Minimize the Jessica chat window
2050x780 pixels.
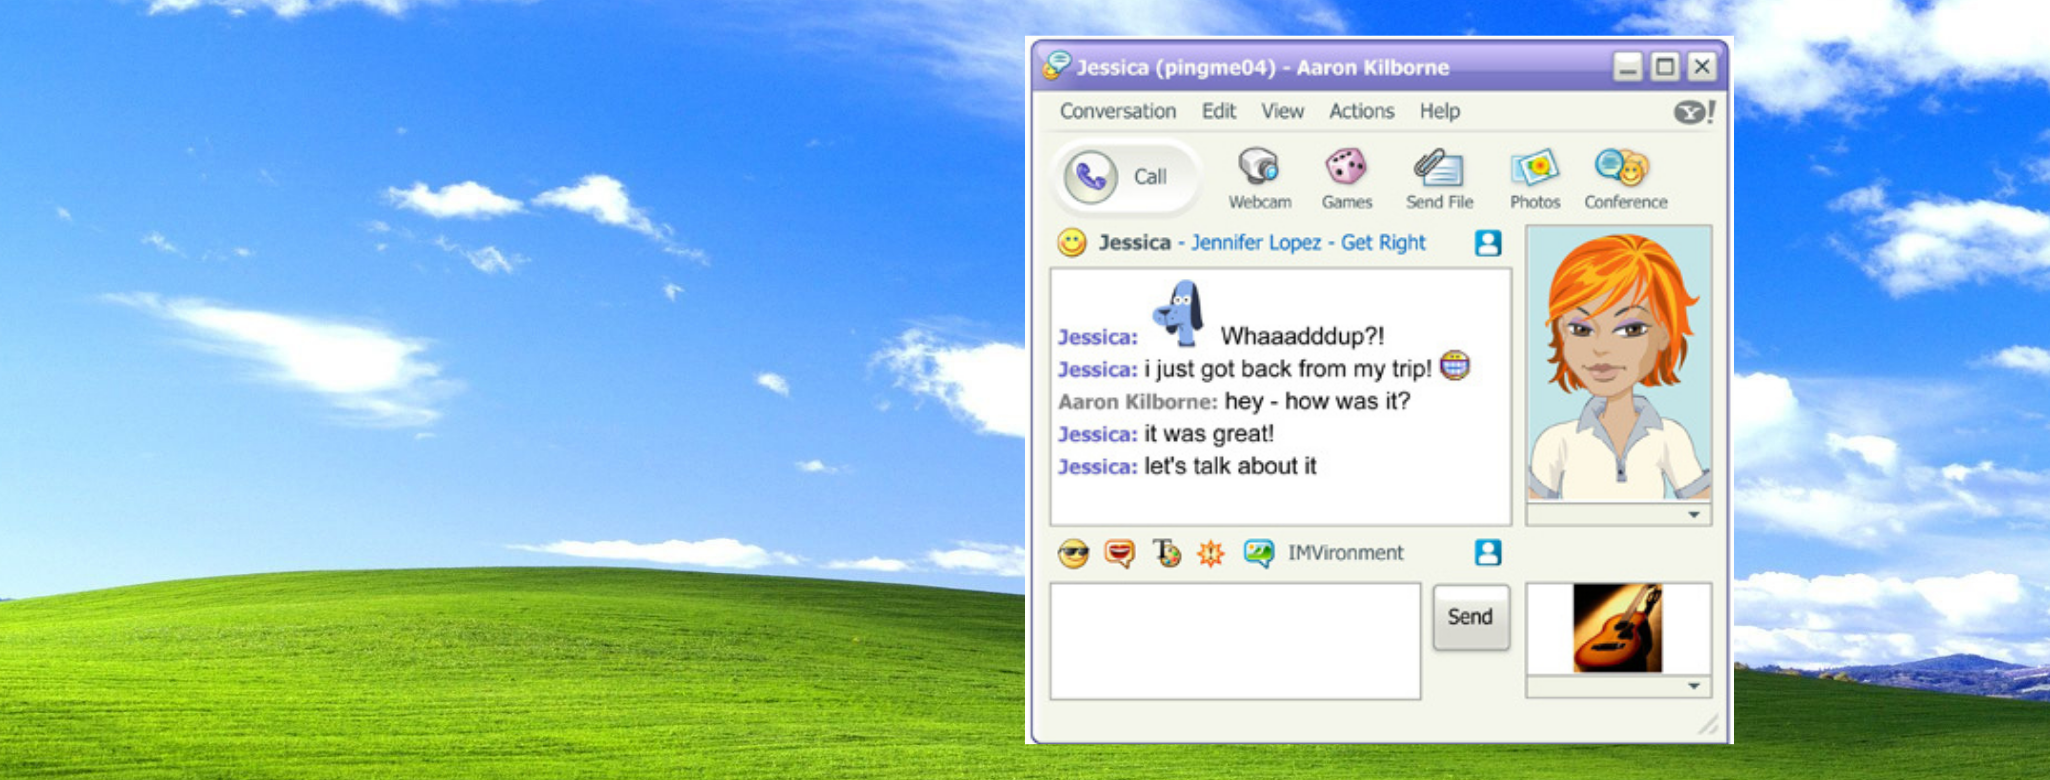pyautogui.click(x=1628, y=67)
